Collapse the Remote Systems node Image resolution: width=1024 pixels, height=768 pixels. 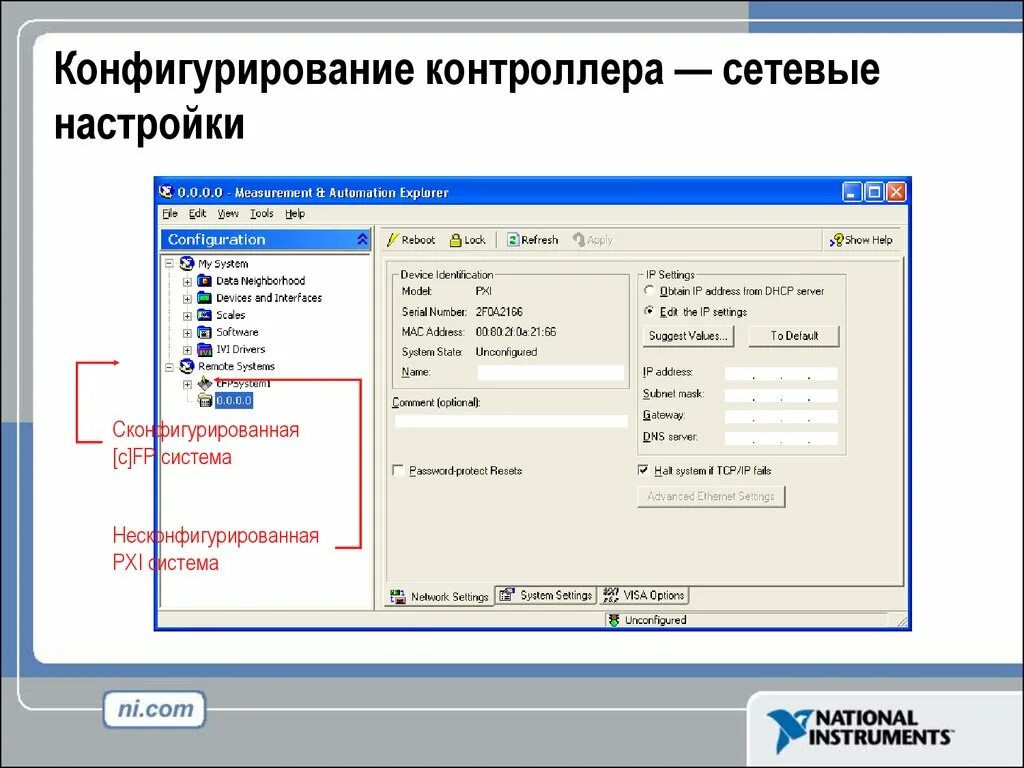pyautogui.click(x=169, y=367)
